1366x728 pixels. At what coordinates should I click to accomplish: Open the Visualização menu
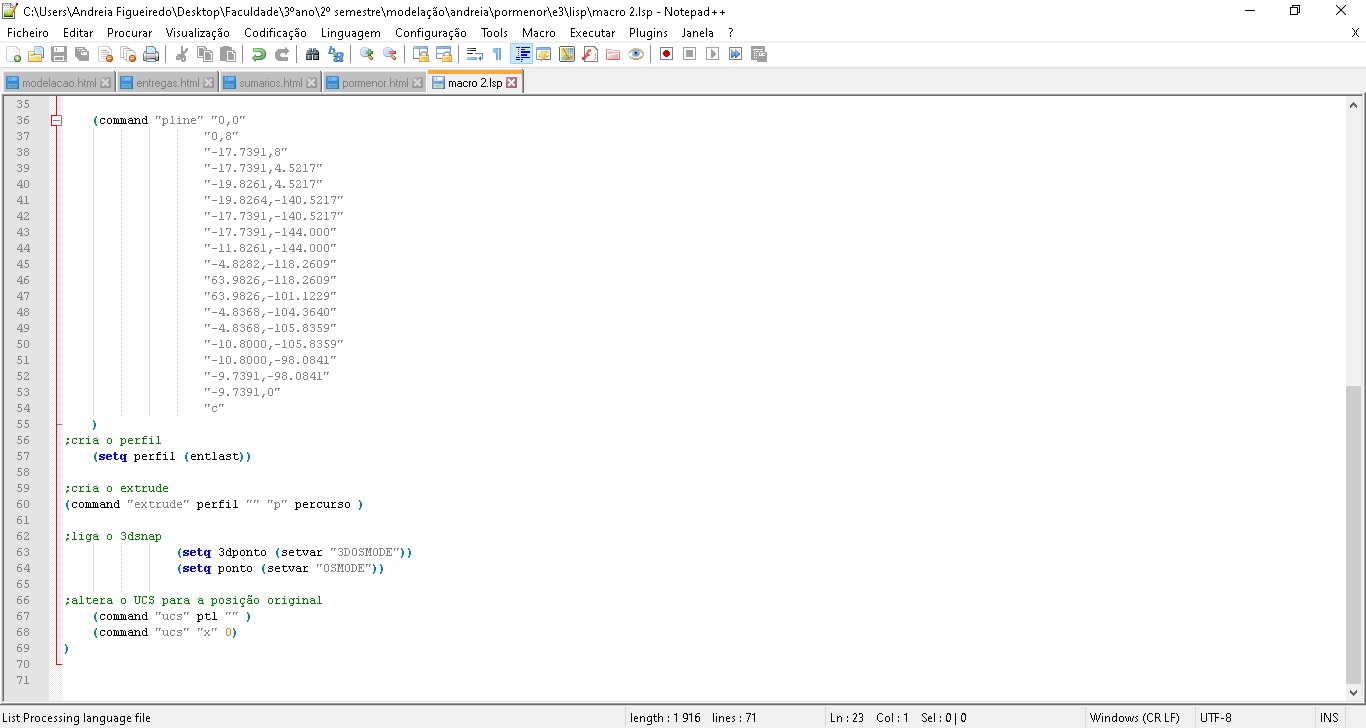197,33
